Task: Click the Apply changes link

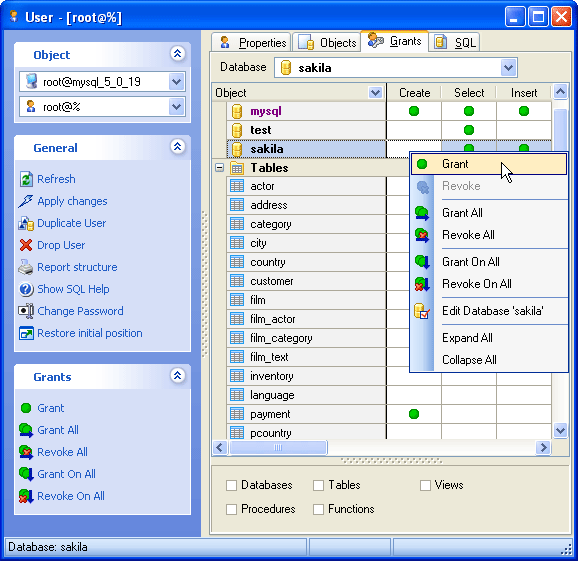Action: (72, 201)
